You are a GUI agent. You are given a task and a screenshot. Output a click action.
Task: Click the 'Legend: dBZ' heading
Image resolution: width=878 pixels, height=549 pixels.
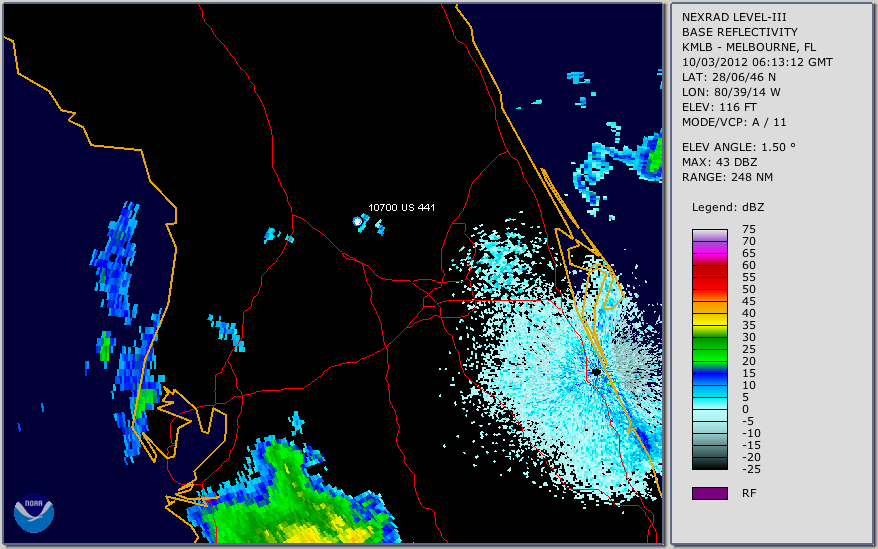click(x=727, y=207)
